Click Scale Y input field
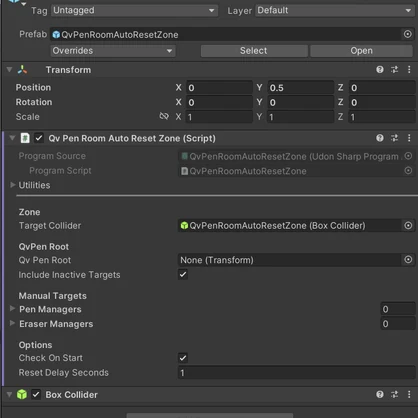 301,117
